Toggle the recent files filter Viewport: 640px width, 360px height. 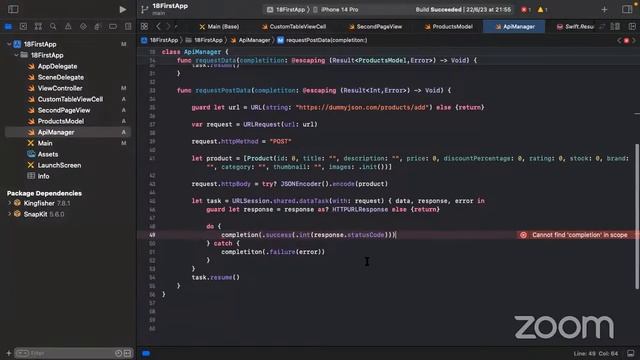pos(118,353)
